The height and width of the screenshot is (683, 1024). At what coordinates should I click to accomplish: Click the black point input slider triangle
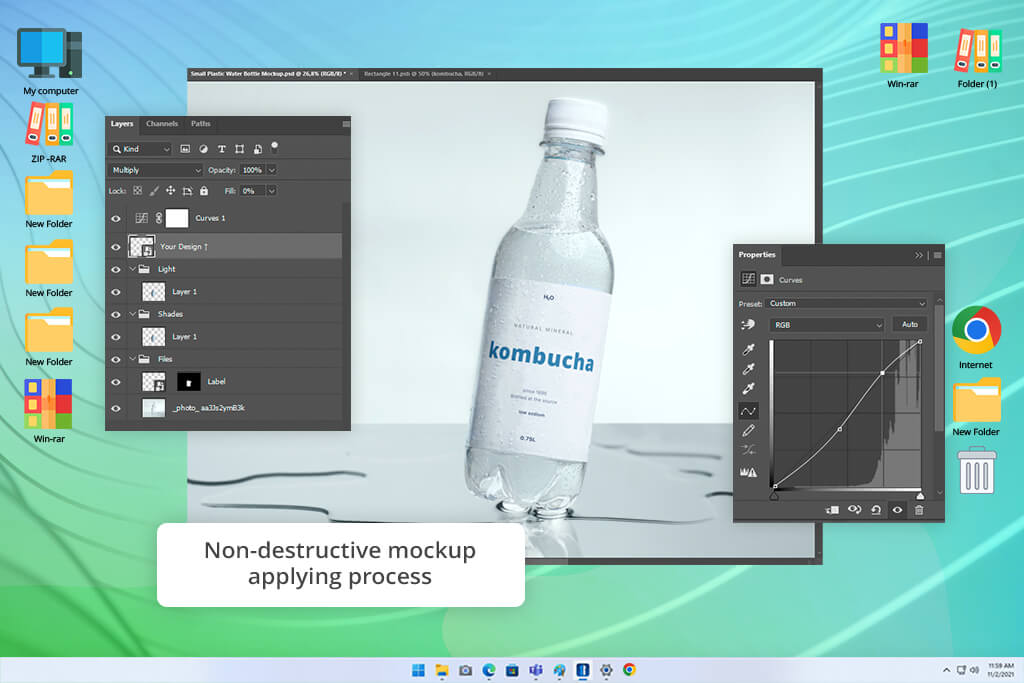coord(774,496)
